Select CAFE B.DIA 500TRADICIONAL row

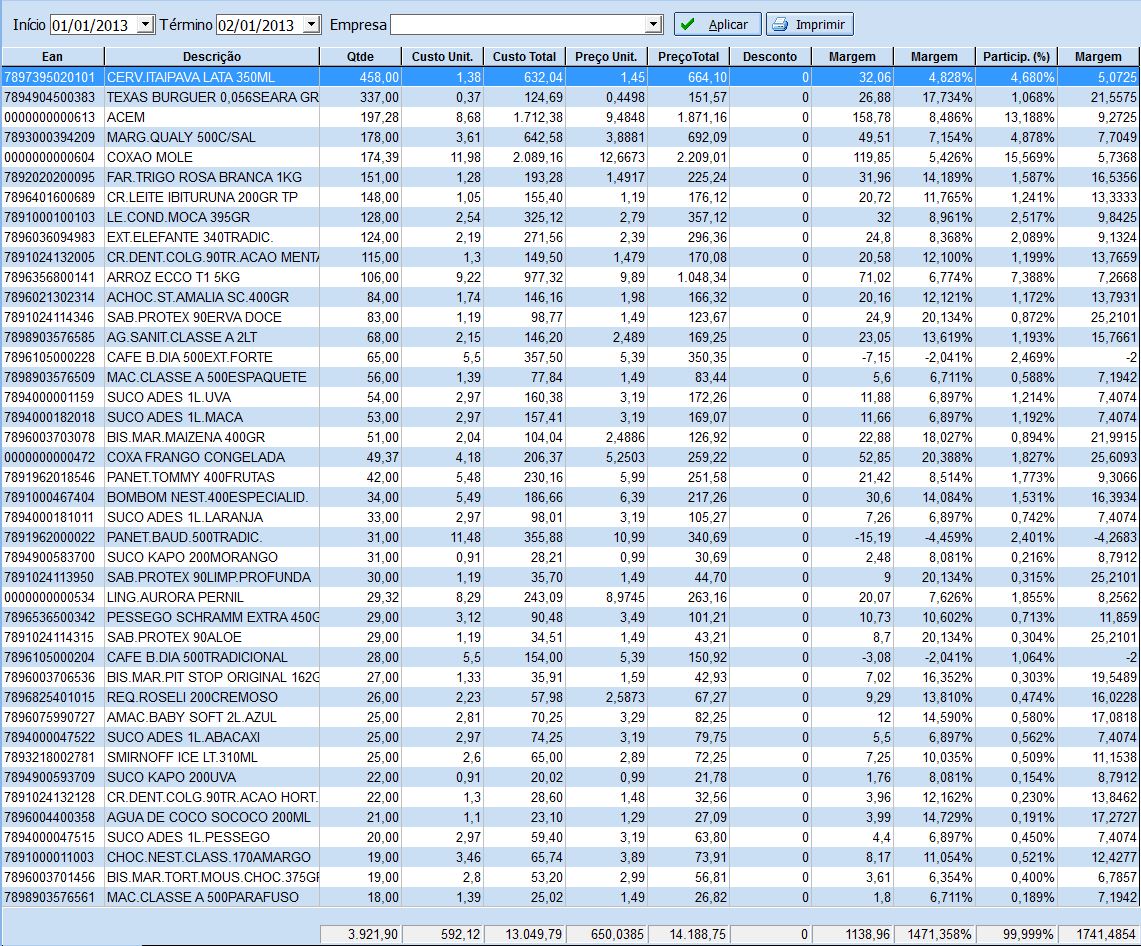point(570,657)
